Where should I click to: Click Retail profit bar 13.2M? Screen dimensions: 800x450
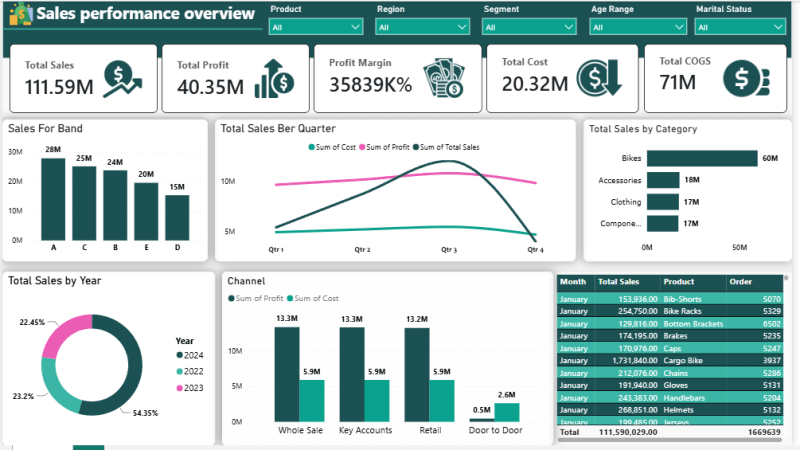pyautogui.click(x=417, y=375)
